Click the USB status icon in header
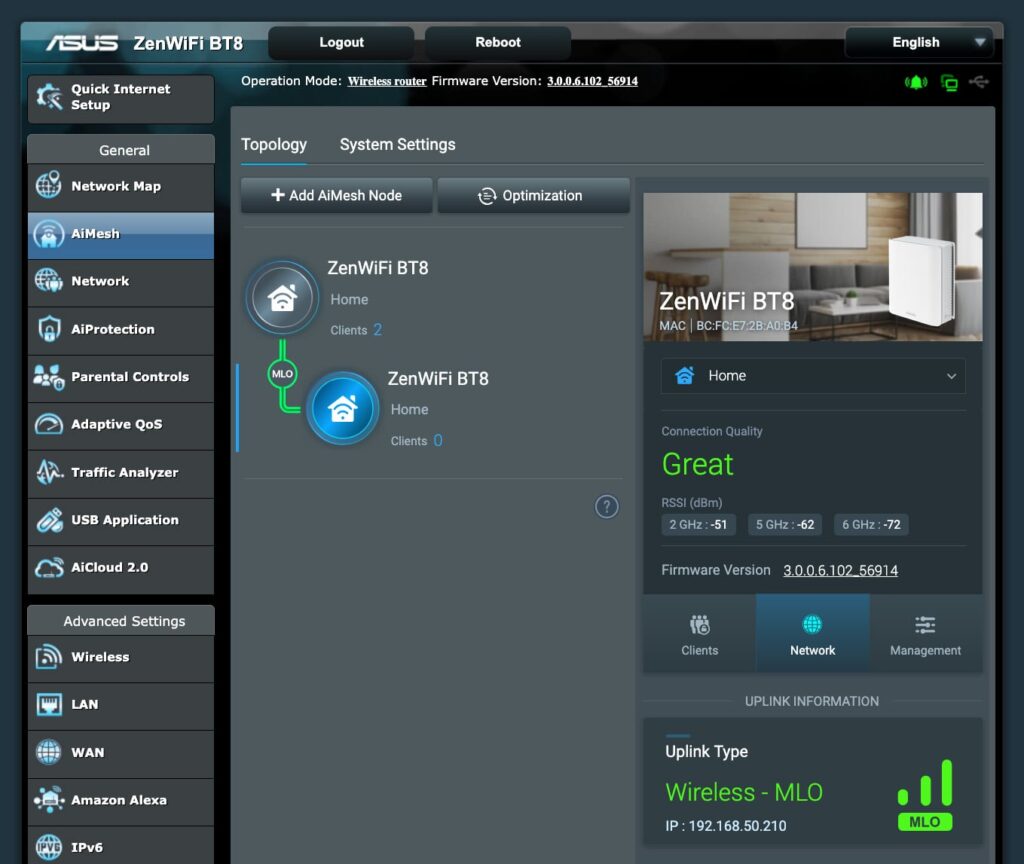This screenshot has width=1024, height=864. coord(978,82)
